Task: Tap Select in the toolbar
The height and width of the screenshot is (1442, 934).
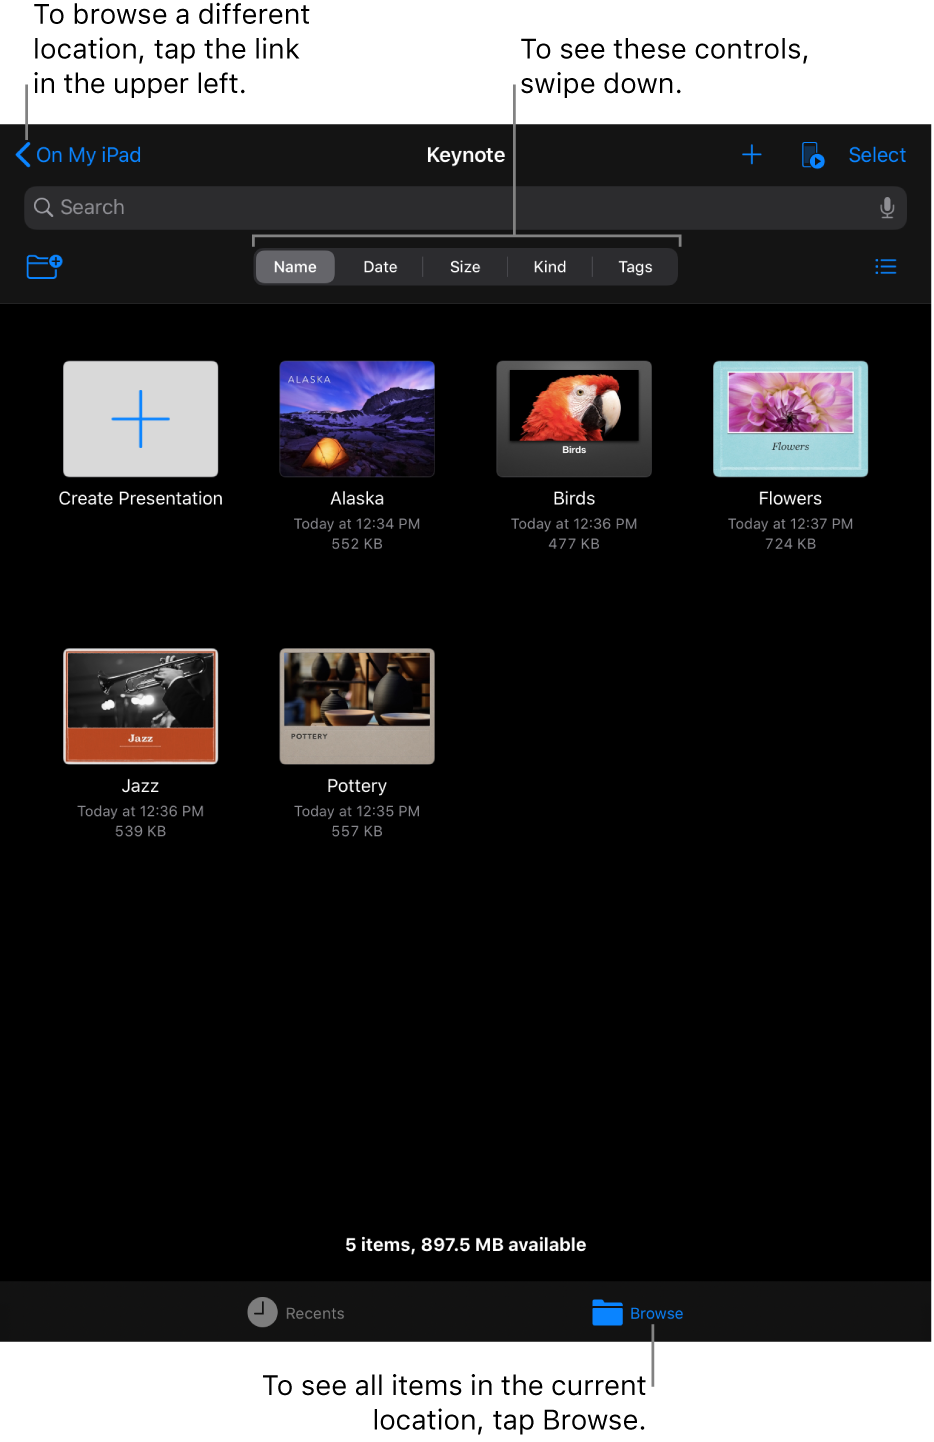Action: click(877, 155)
